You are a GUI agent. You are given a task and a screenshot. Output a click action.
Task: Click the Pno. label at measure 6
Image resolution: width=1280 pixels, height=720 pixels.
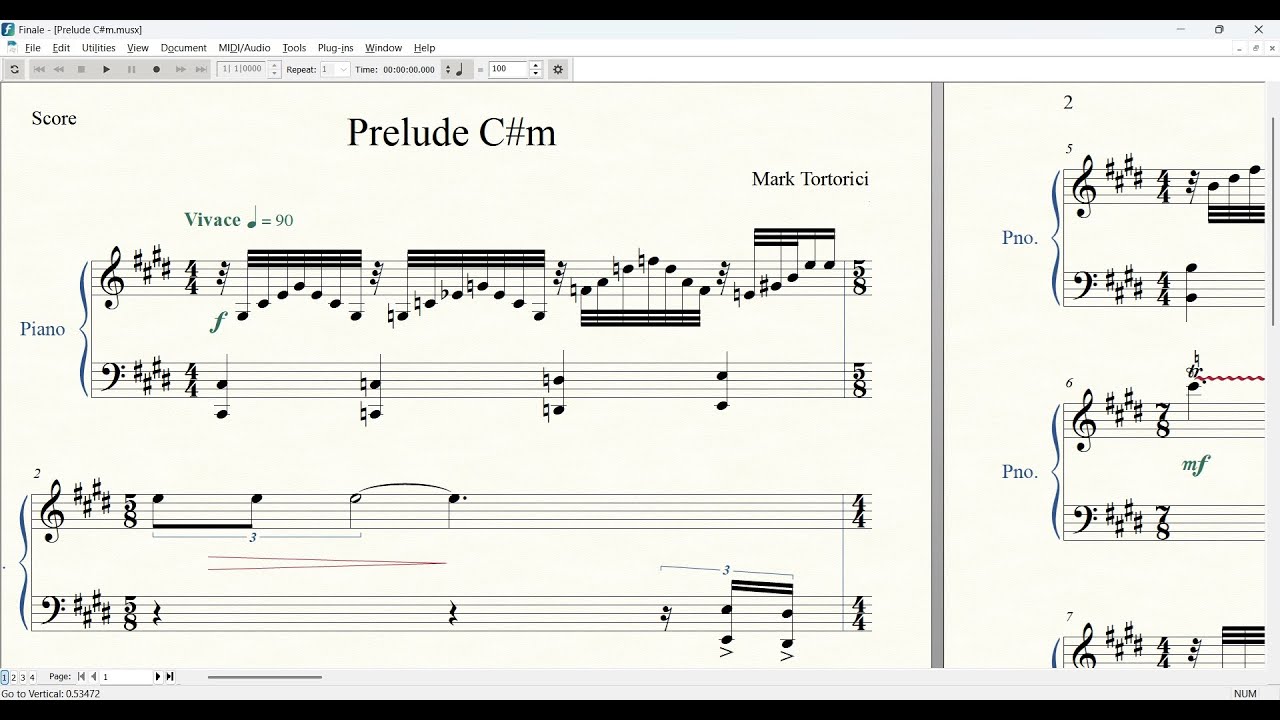[1020, 472]
